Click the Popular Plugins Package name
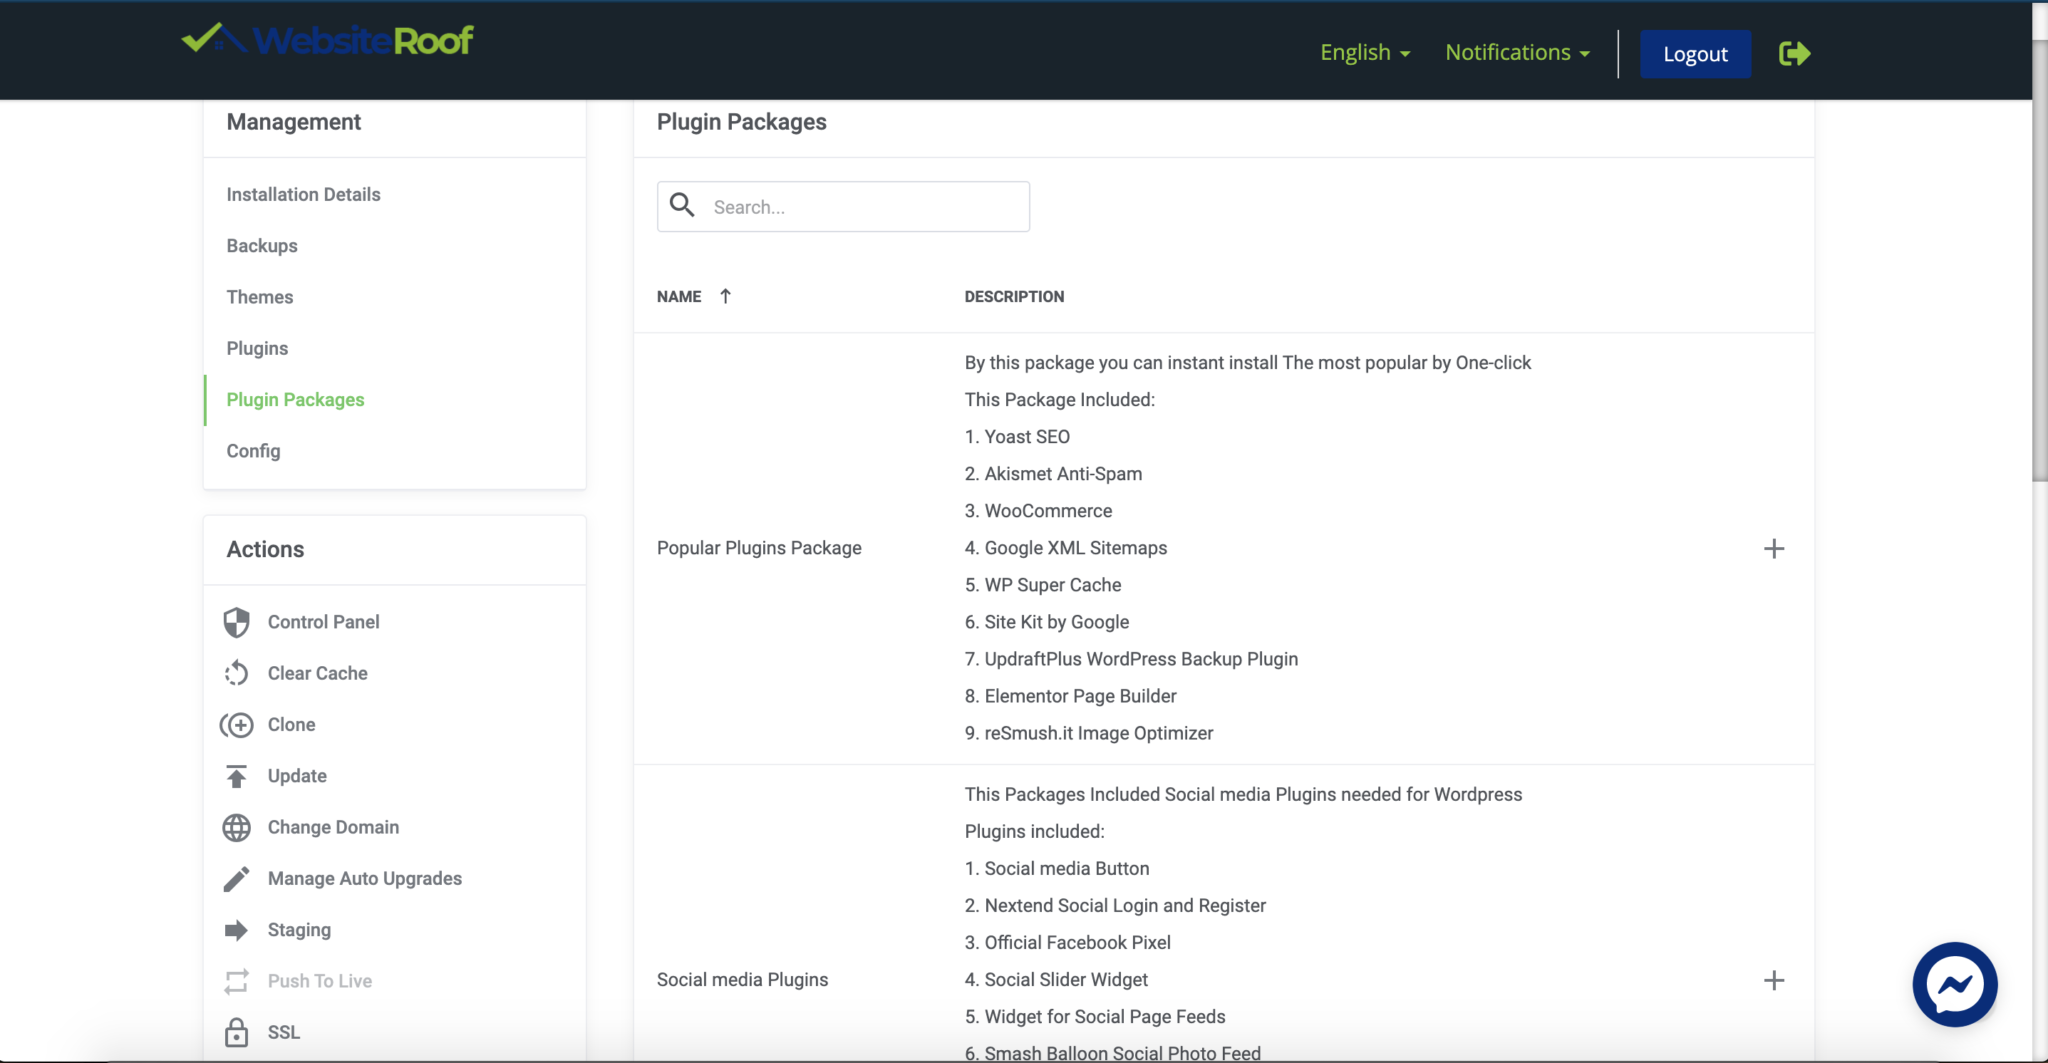Viewport: 2048px width, 1063px height. (x=759, y=548)
